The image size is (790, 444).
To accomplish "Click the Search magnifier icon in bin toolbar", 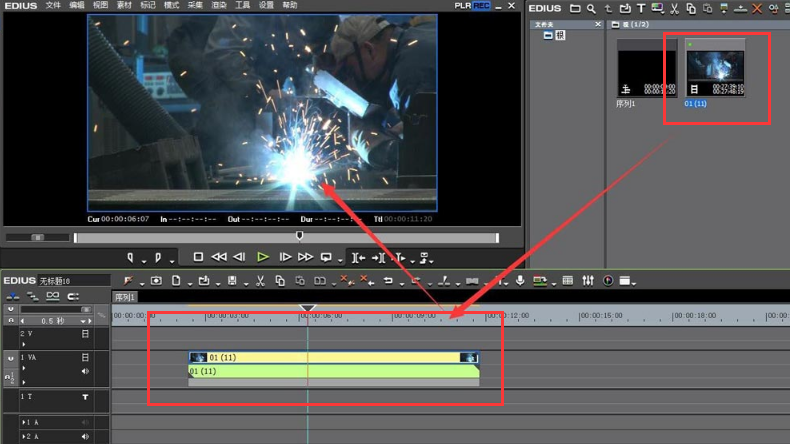I will coord(591,8).
